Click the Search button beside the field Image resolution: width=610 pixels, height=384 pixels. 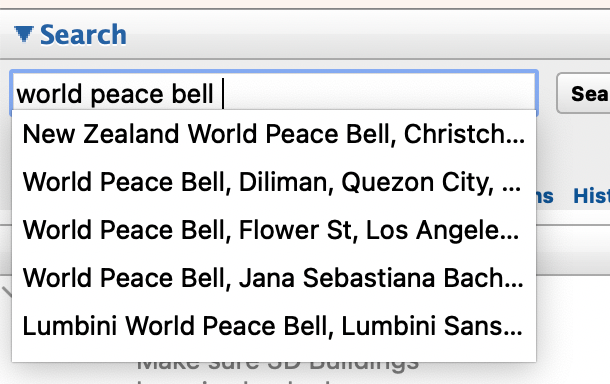[584, 93]
